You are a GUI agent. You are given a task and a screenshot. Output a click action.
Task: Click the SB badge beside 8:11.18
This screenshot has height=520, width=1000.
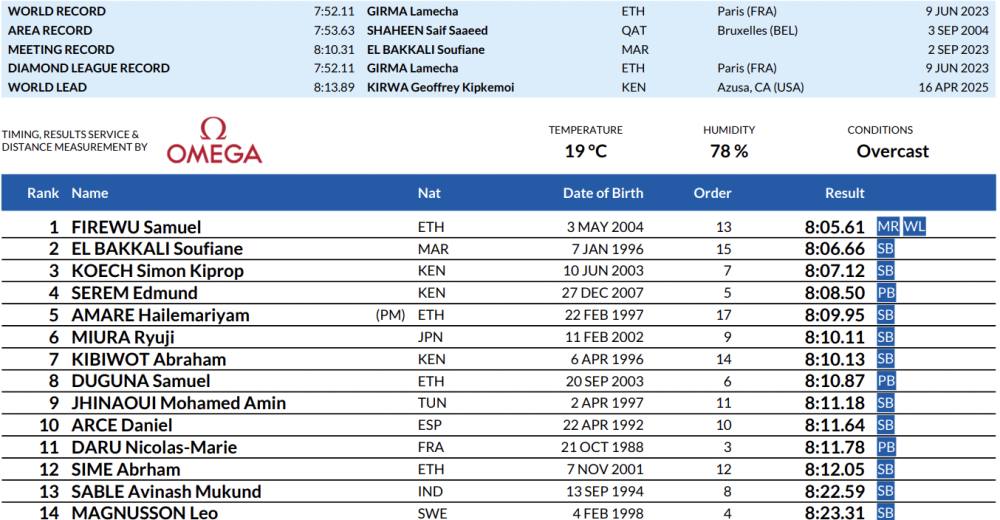[x=885, y=403]
